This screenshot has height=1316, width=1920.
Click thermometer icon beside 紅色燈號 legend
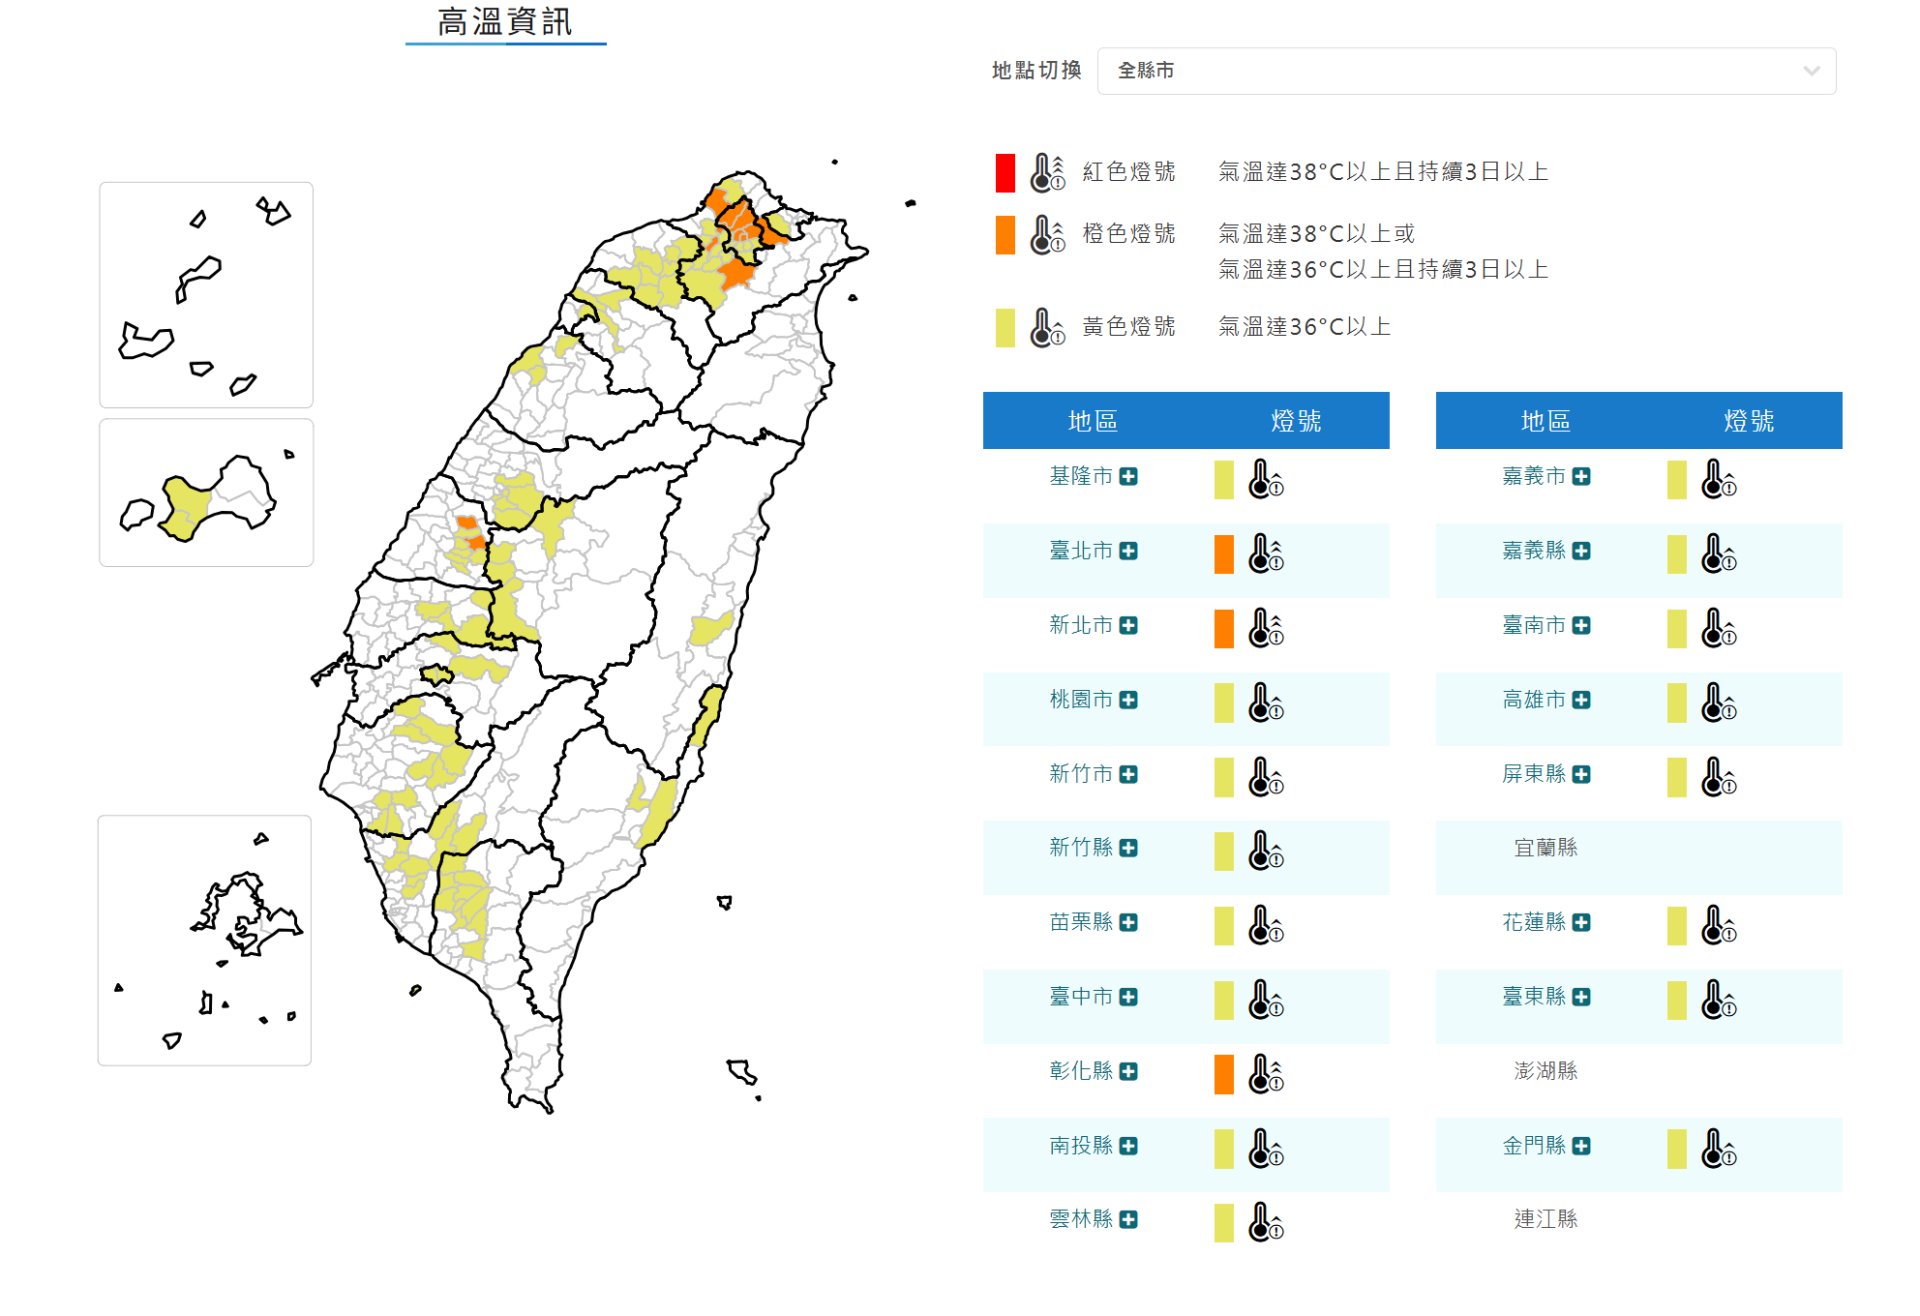coord(1047,172)
